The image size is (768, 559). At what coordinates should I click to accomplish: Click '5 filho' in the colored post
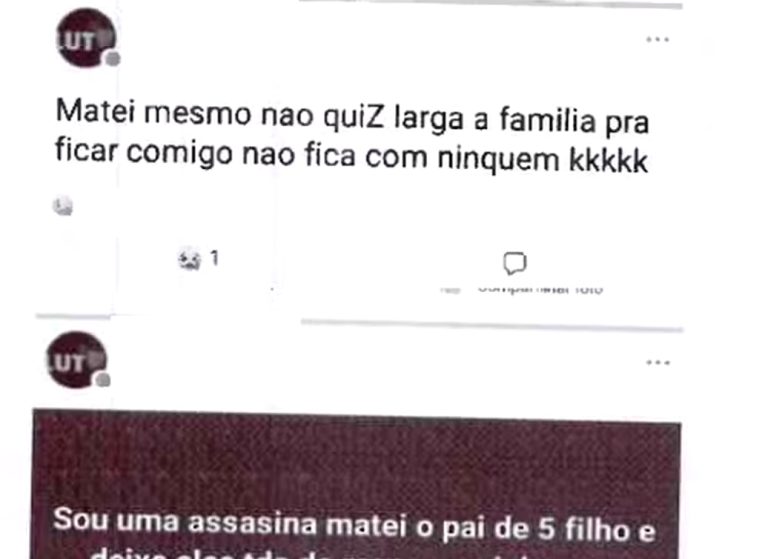coord(583,529)
